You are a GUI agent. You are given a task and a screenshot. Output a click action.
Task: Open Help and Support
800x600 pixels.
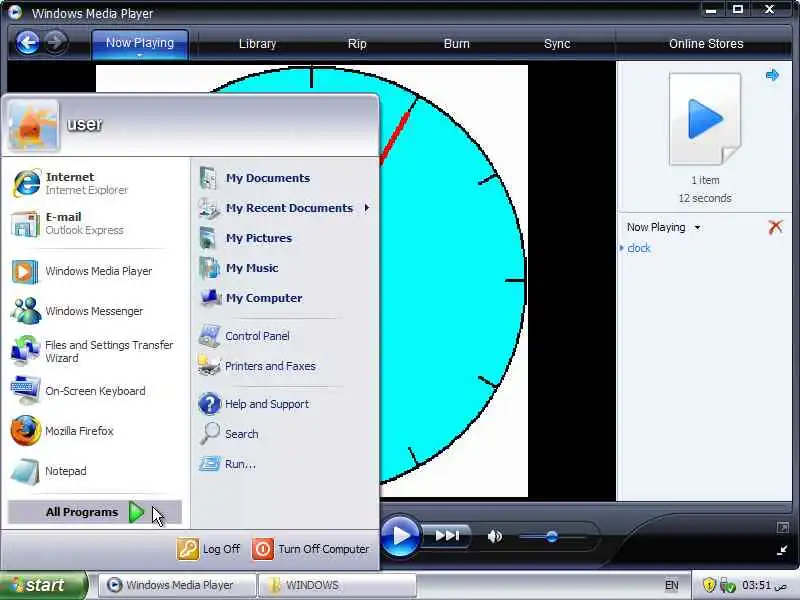click(x=285, y=404)
